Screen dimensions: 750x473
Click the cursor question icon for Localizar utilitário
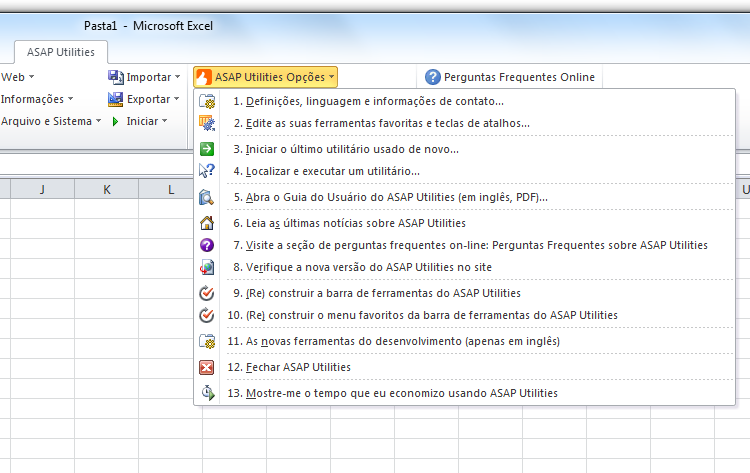(x=207, y=171)
